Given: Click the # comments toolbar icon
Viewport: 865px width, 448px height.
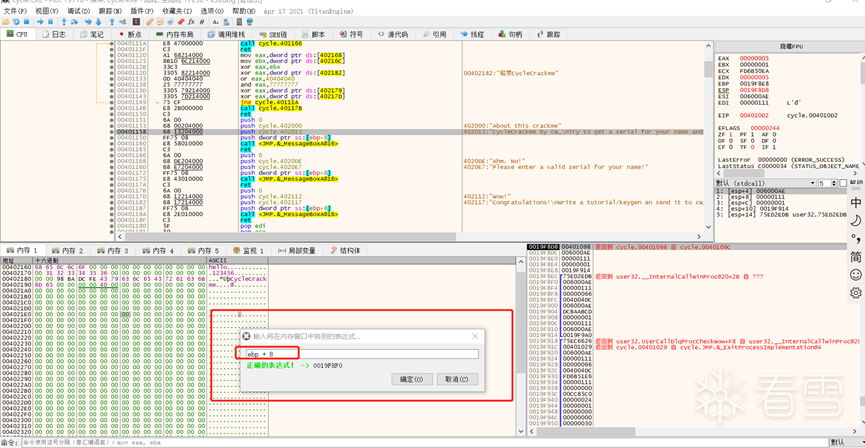Looking at the screenshot, I should click(201, 22).
